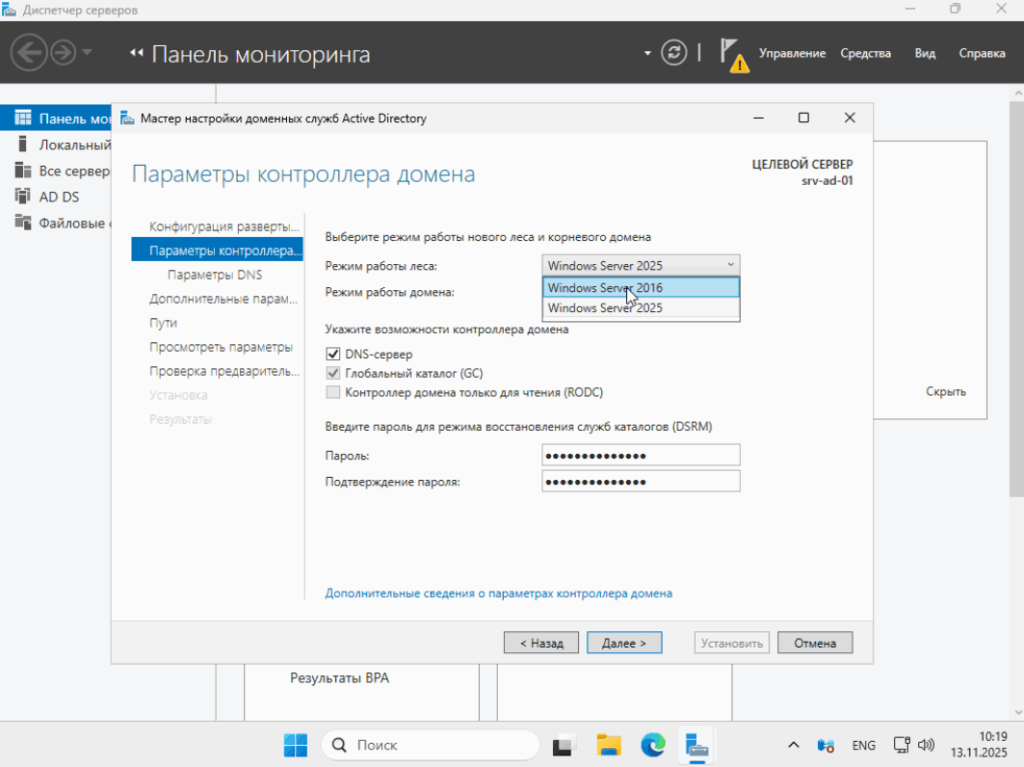This screenshot has width=1024, height=767.
Task: Toggle the read-only domain controller (RODC) checkbox
Action: pos(333,392)
